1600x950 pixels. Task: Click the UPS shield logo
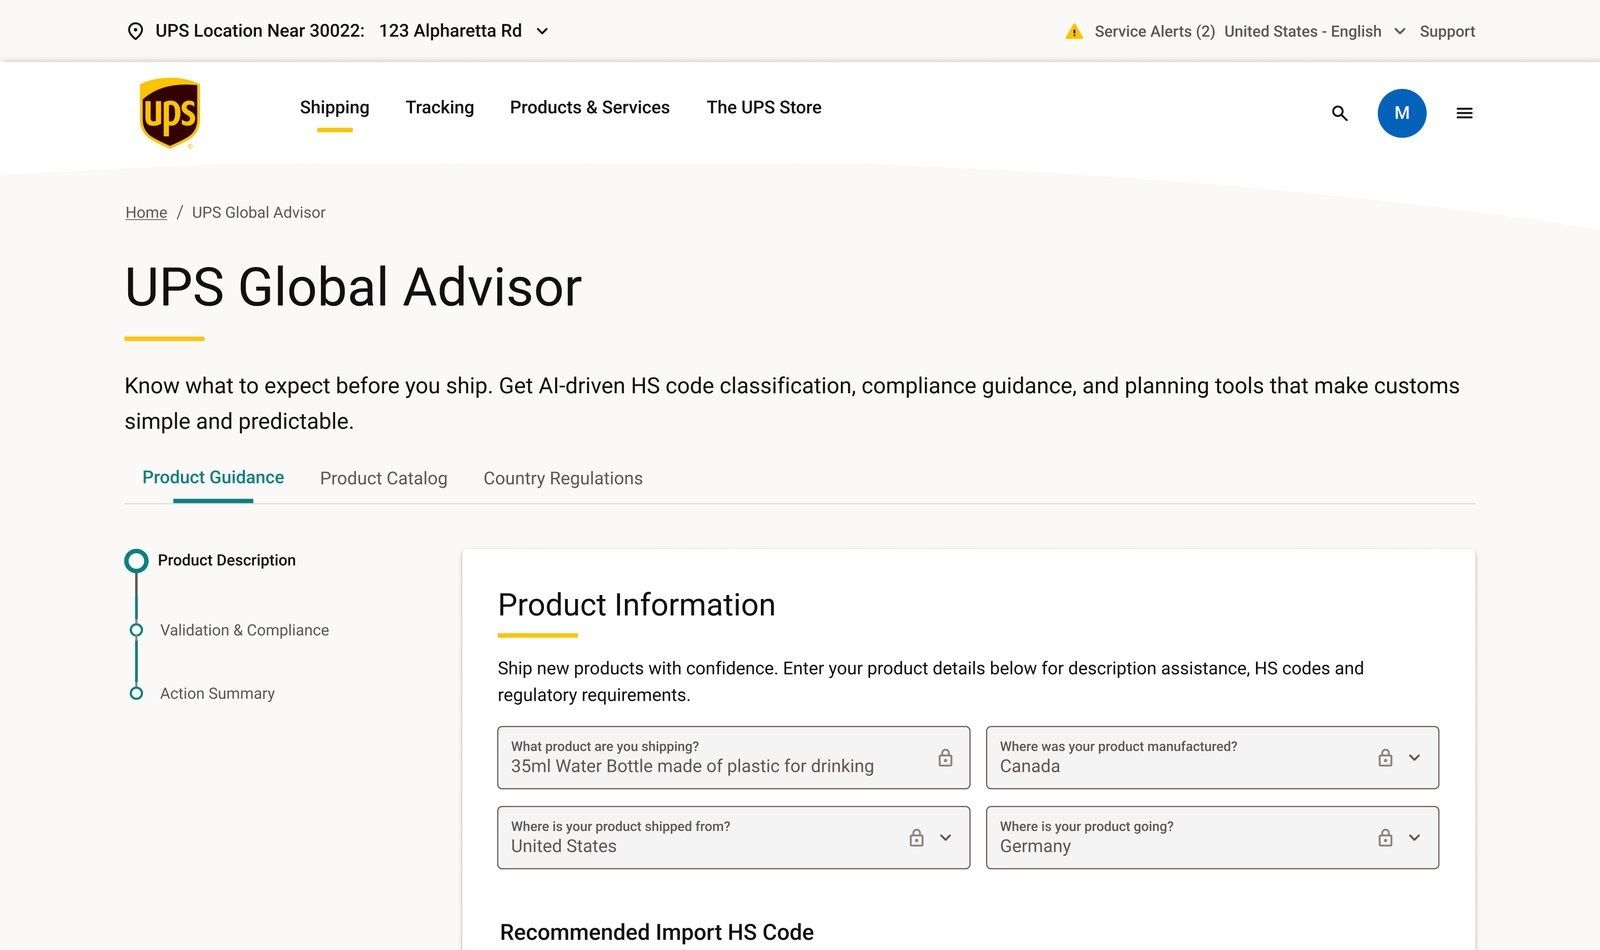[x=169, y=113]
